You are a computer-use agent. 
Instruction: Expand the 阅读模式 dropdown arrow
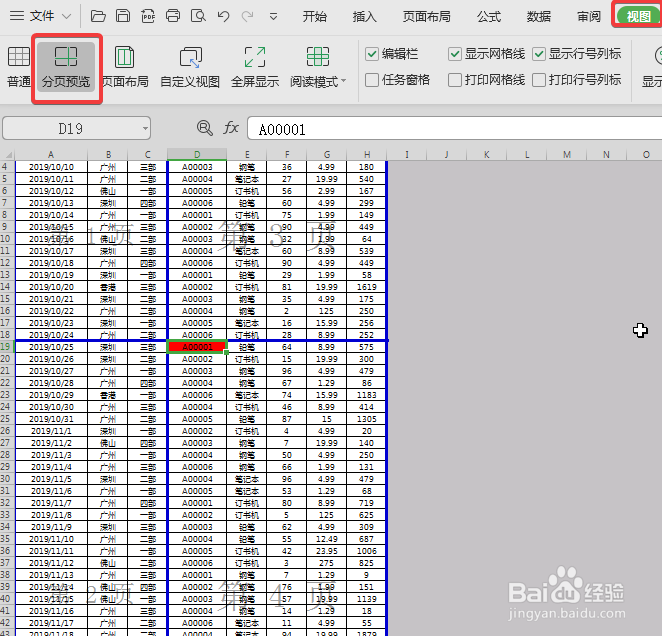point(343,81)
